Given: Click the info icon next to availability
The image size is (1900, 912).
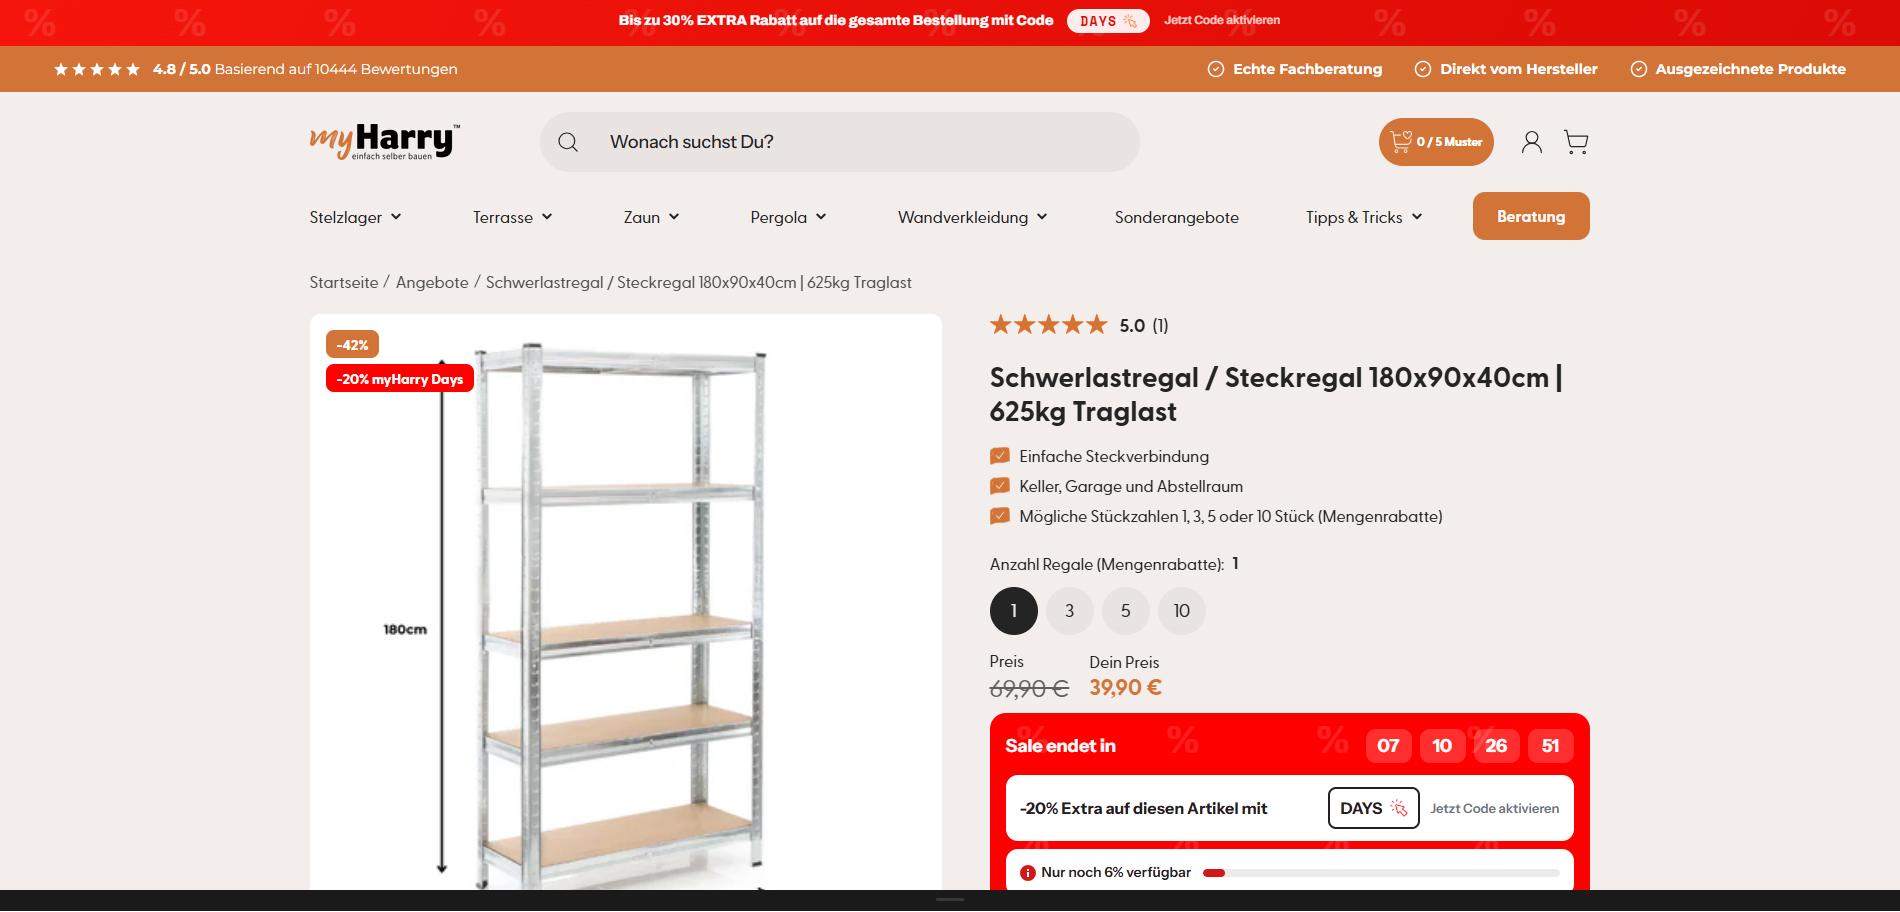Looking at the screenshot, I should 1027,873.
